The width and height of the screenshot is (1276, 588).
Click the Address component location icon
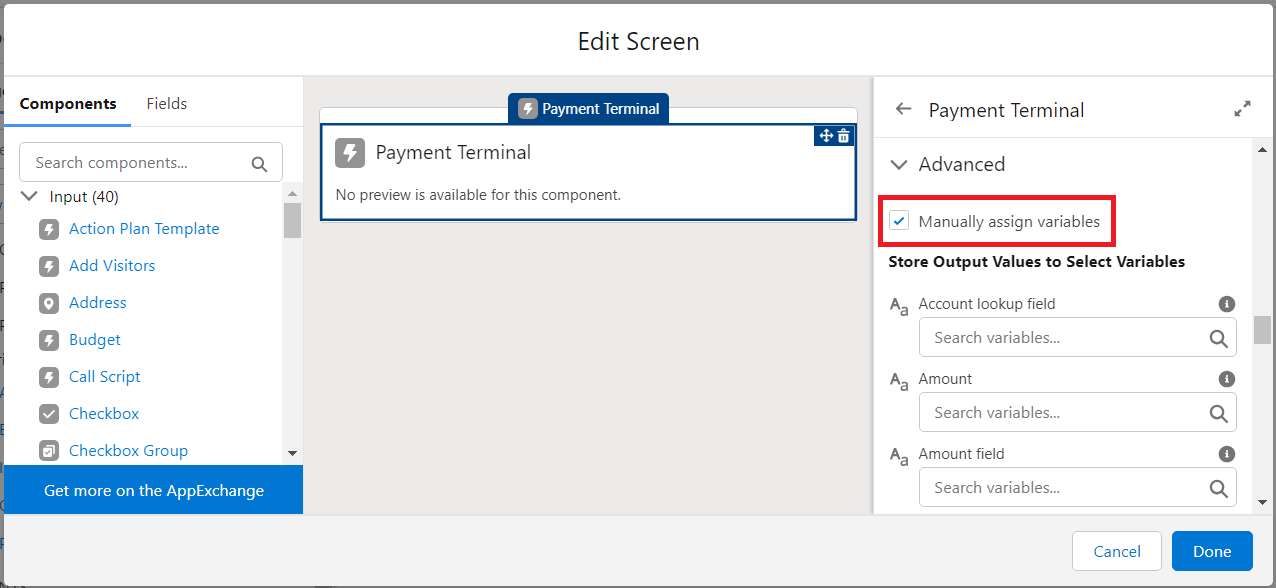pyautogui.click(x=49, y=303)
